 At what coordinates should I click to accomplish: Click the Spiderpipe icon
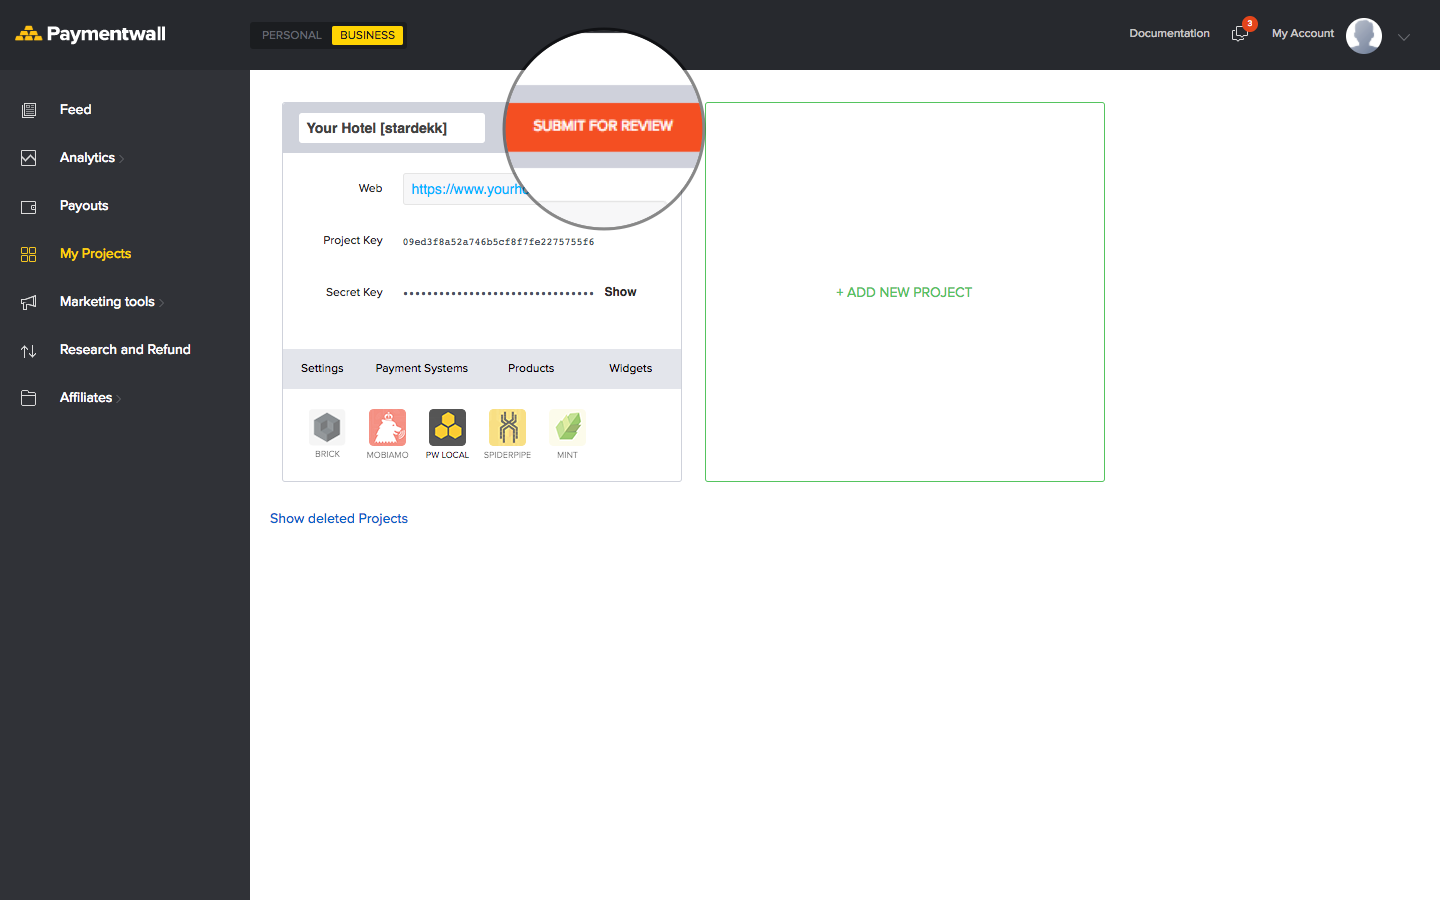pos(507,428)
